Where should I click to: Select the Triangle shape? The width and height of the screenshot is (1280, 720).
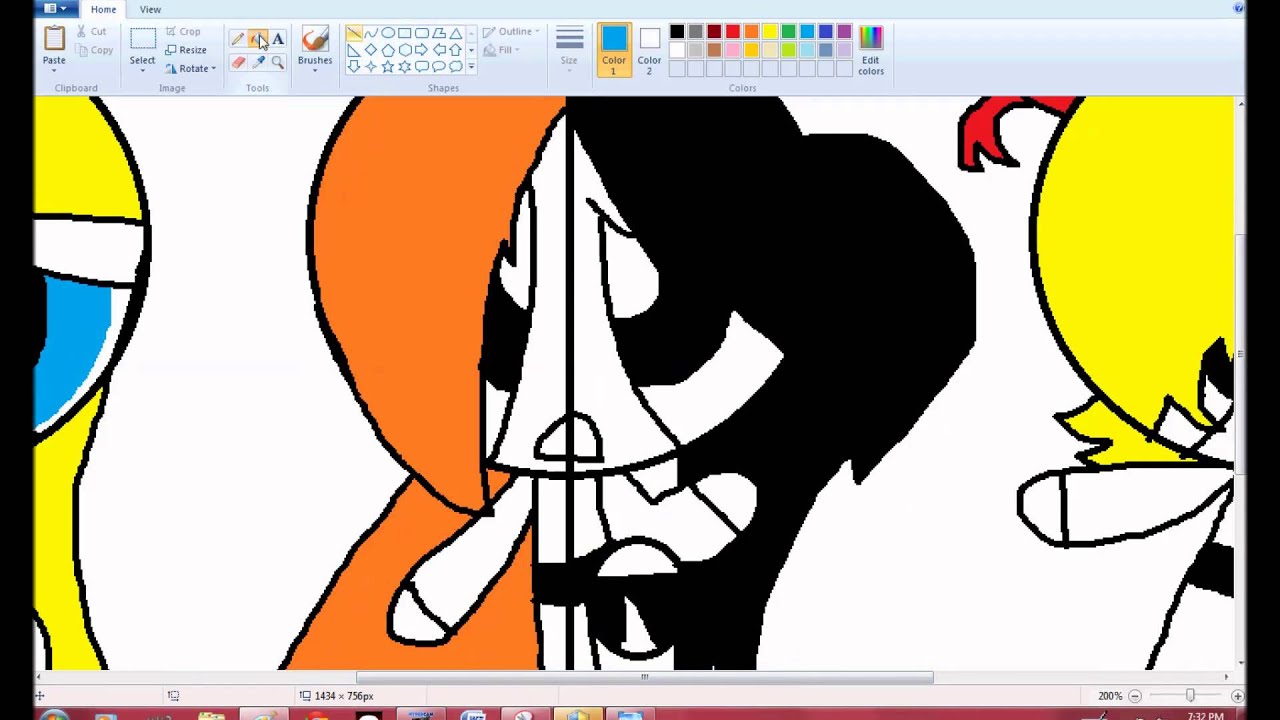456,33
